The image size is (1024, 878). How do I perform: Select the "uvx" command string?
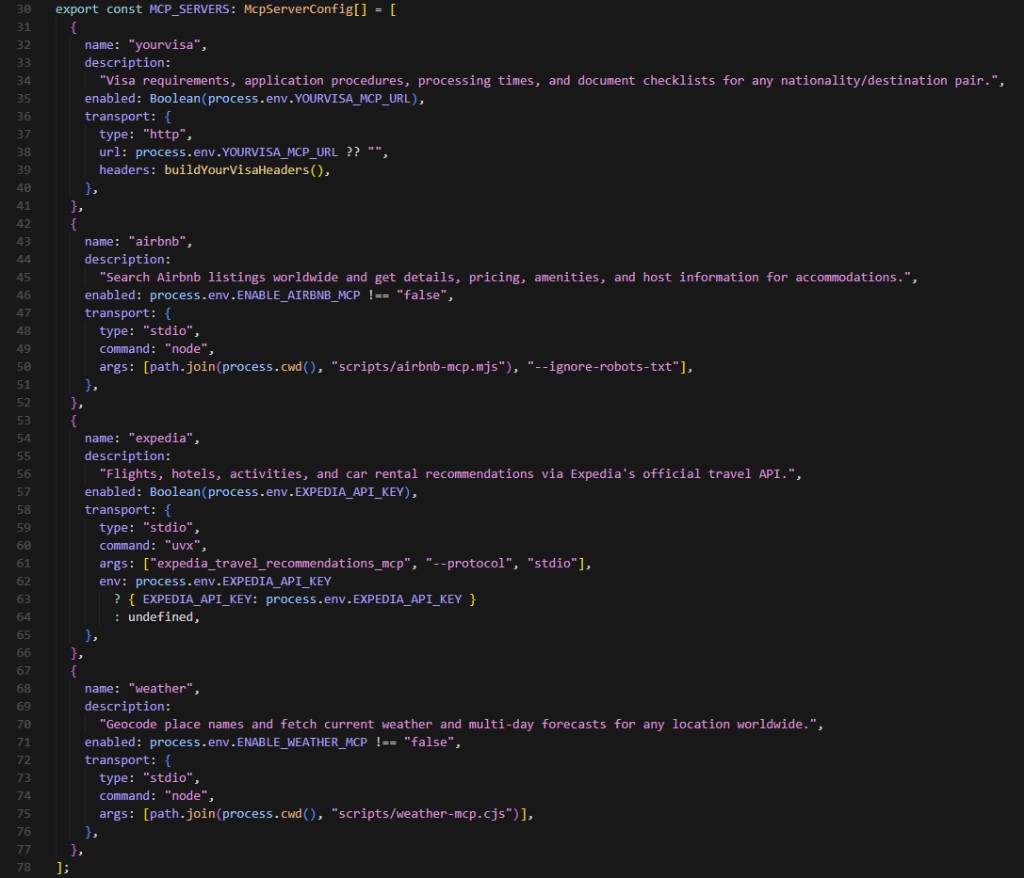[182, 545]
